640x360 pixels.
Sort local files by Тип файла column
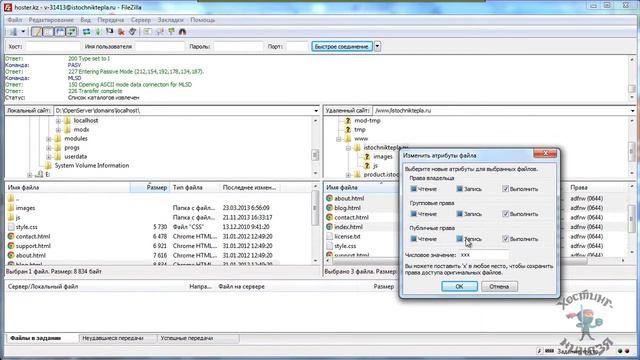(194, 187)
